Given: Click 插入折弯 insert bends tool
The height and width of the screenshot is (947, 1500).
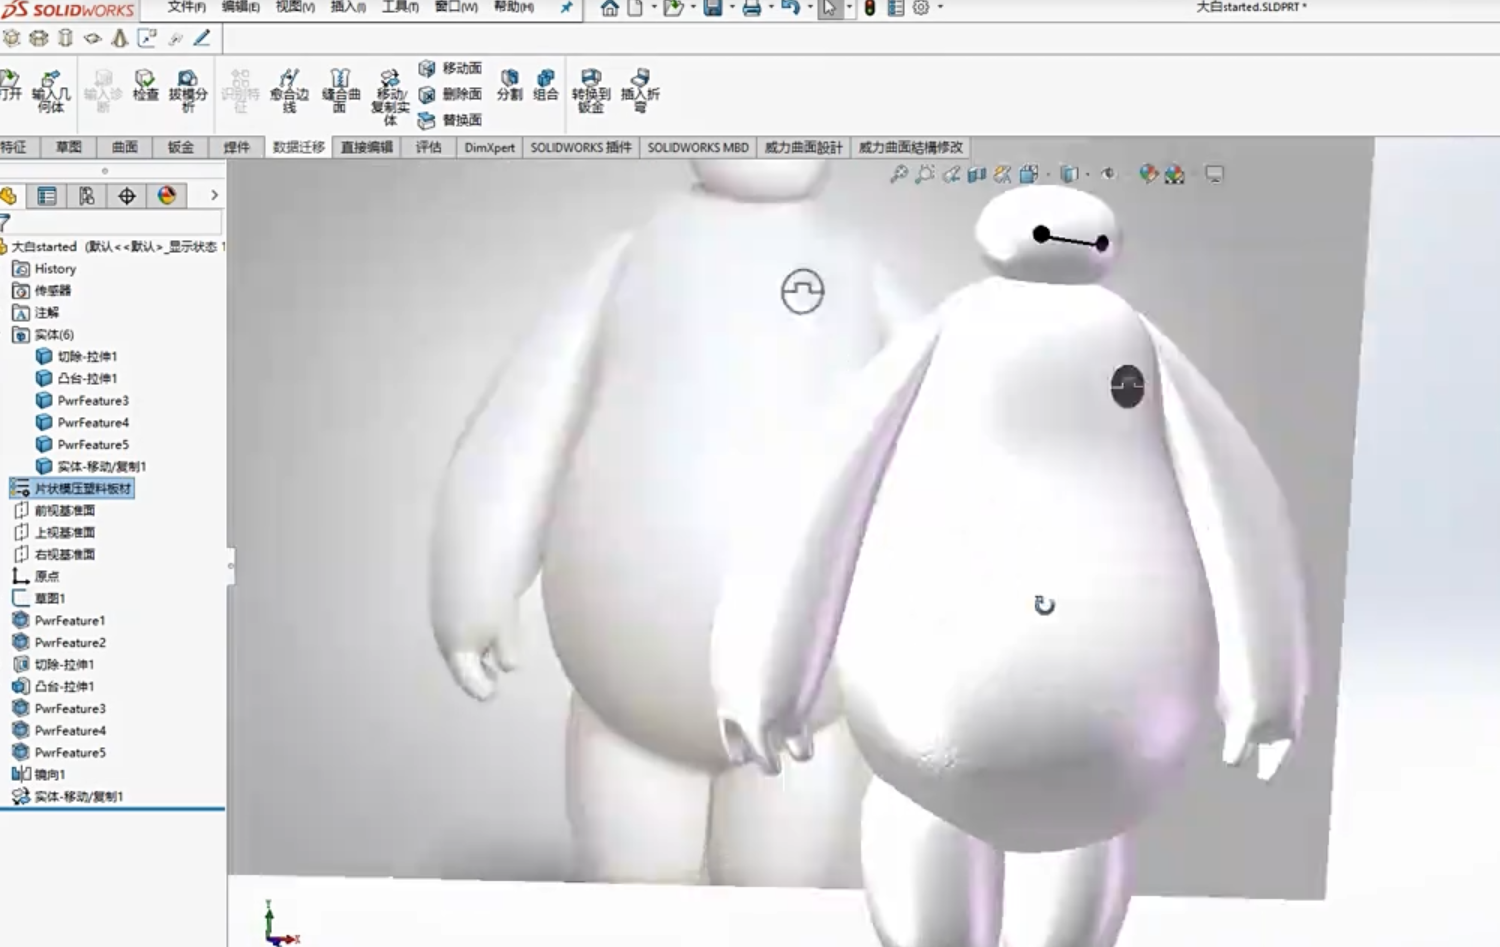Looking at the screenshot, I should (640, 91).
